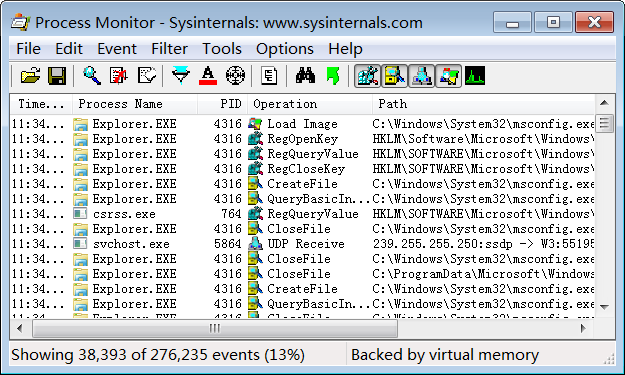Minimize the Process Monitor window
Screen dimensions: 625x375
pos(512,22)
